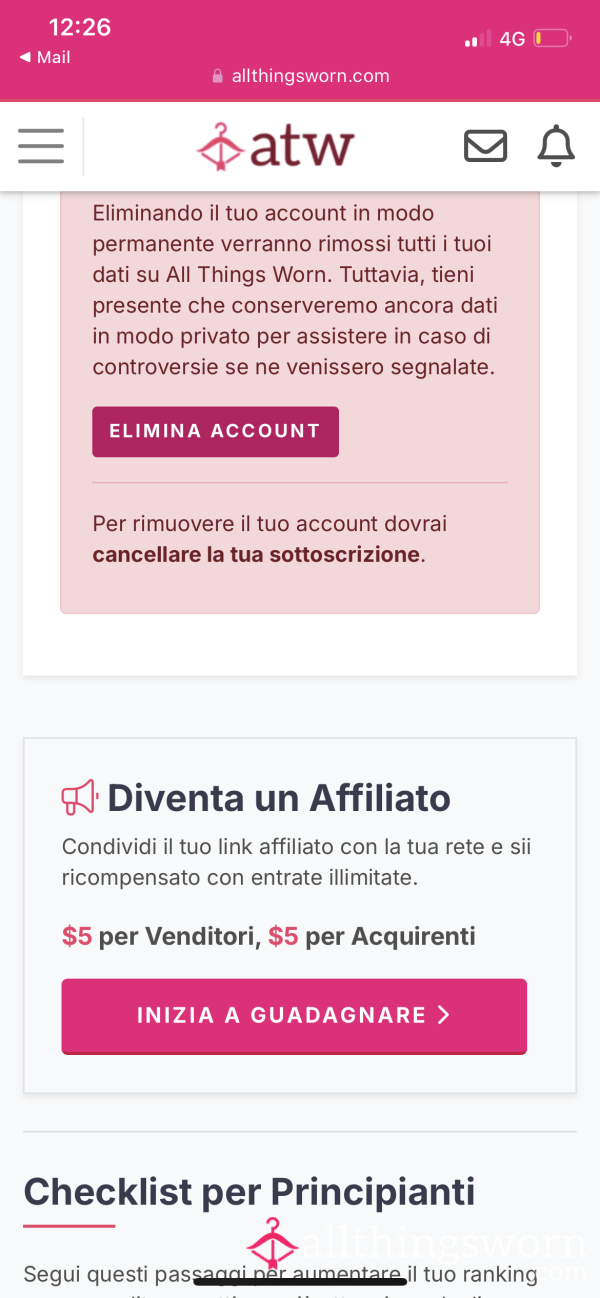The image size is (600, 1298).
Task: Tap the atw logo
Action: [275, 147]
